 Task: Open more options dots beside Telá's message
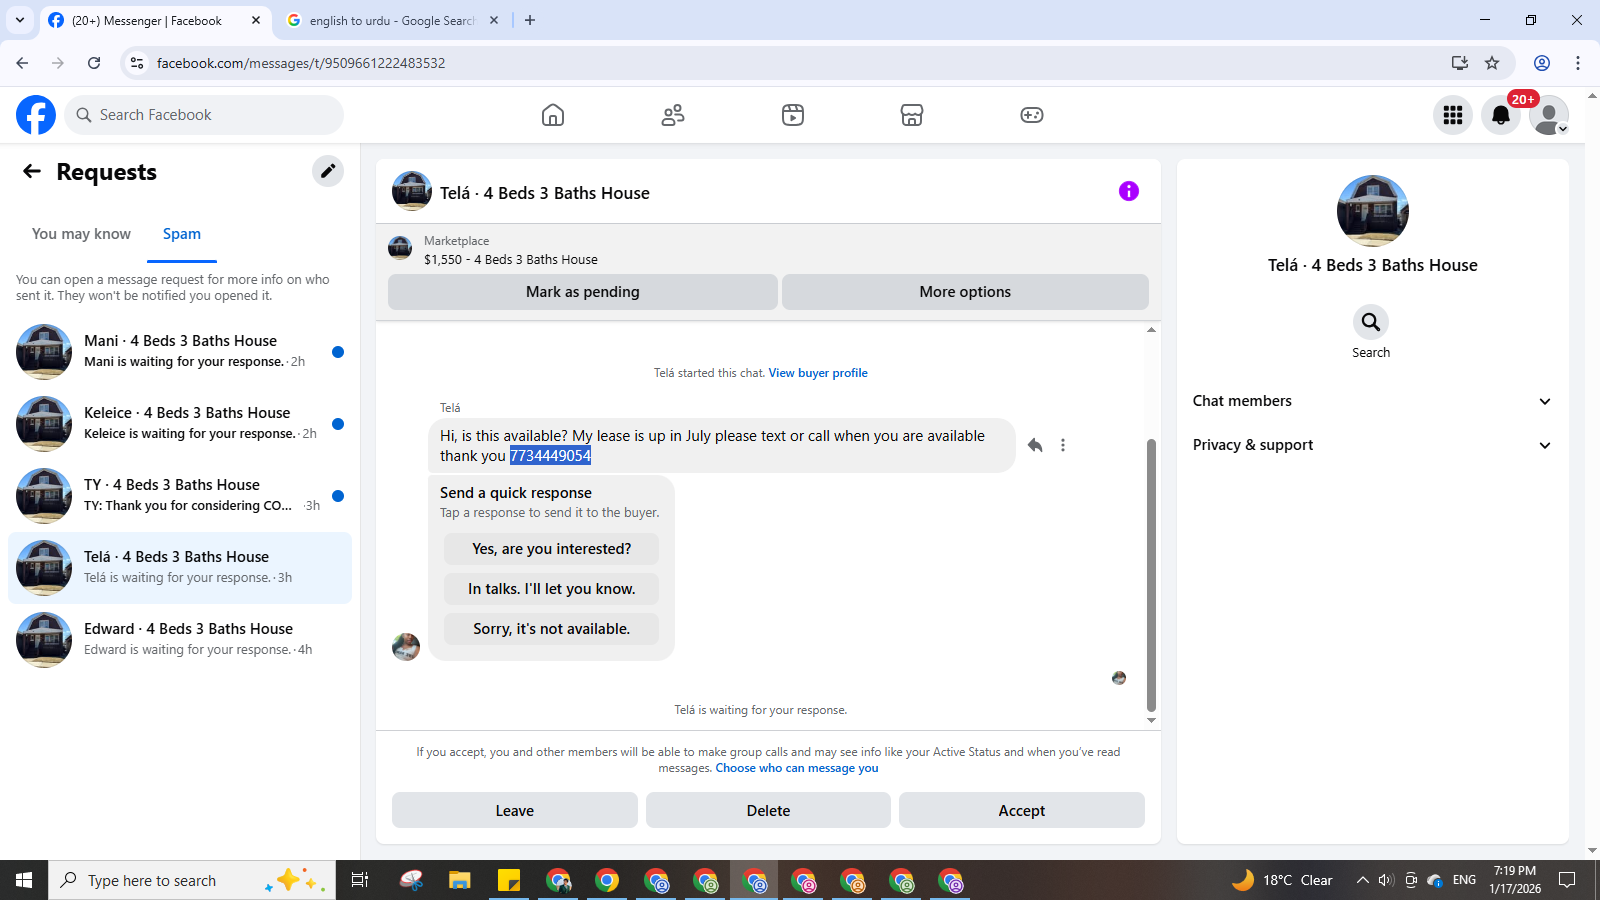coord(1063,445)
